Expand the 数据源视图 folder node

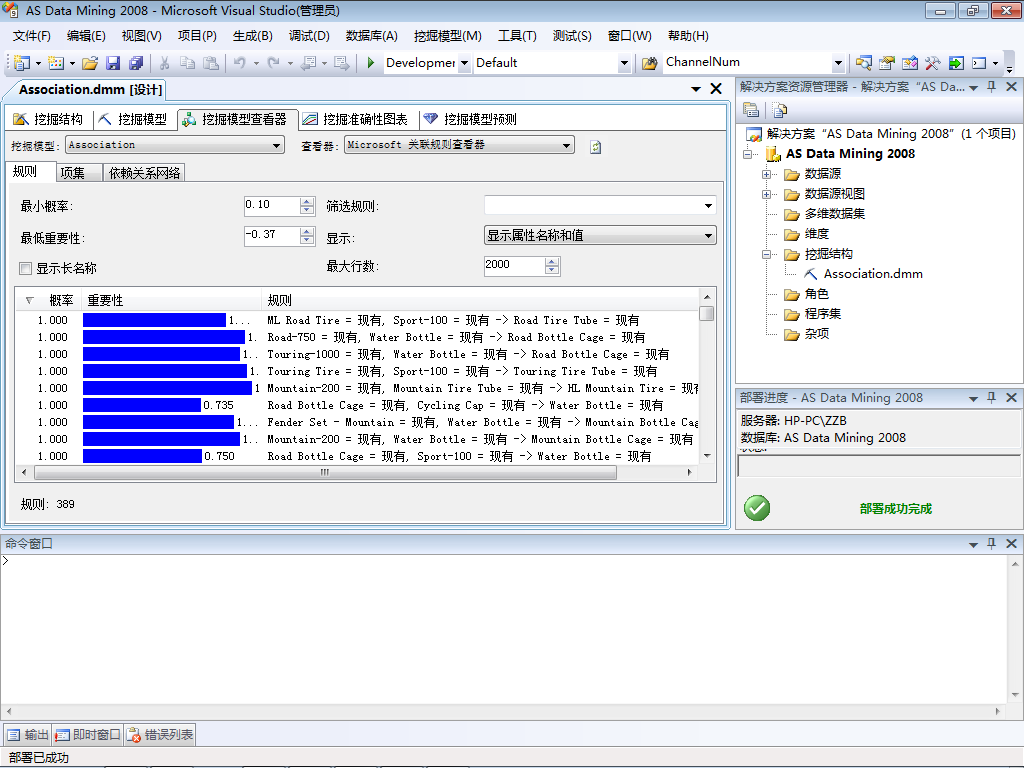pos(767,195)
